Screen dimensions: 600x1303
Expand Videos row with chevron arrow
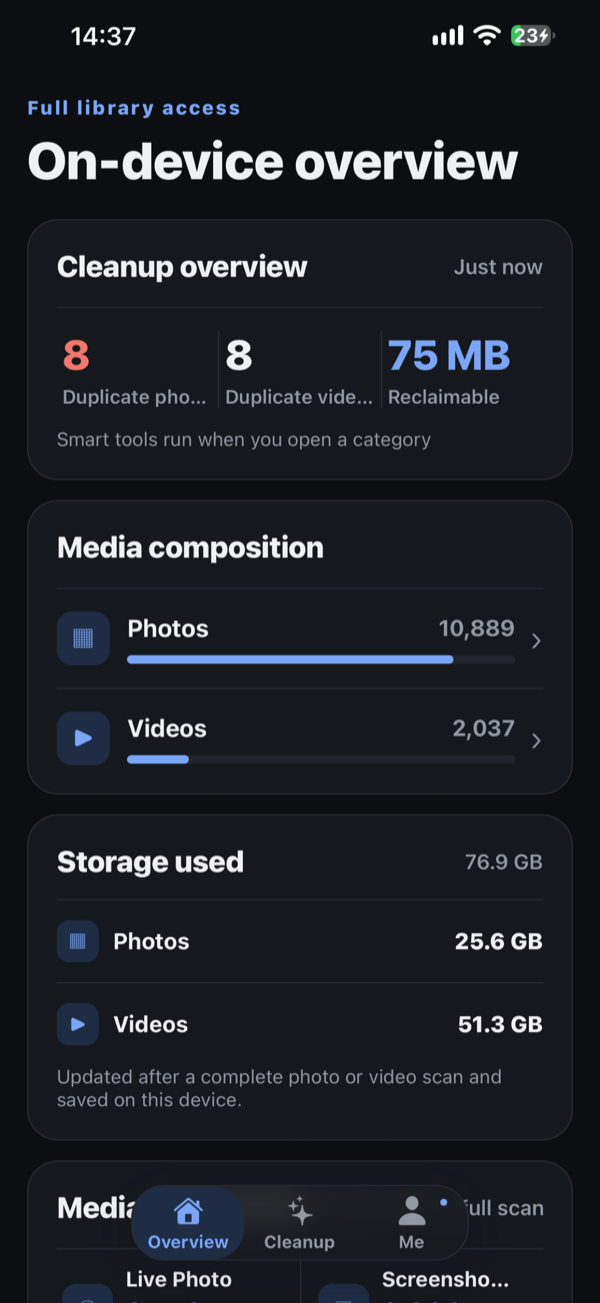(x=537, y=741)
